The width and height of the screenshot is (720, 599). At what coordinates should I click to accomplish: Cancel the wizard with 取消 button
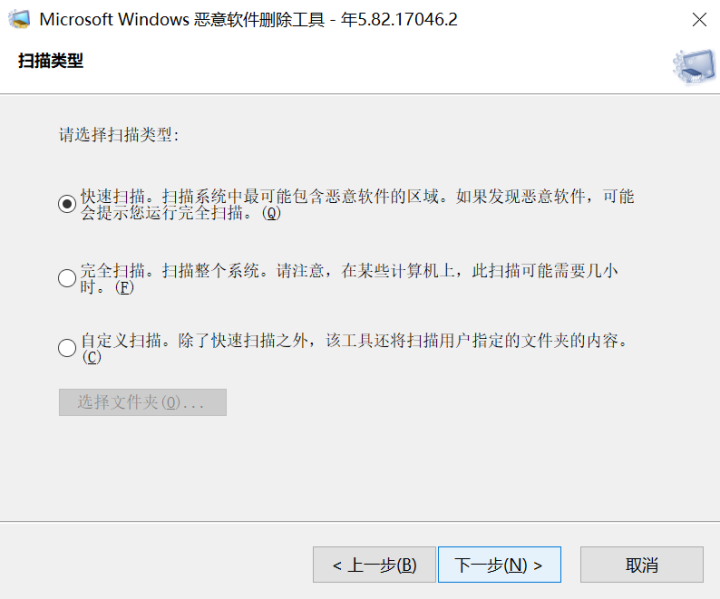point(642,565)
